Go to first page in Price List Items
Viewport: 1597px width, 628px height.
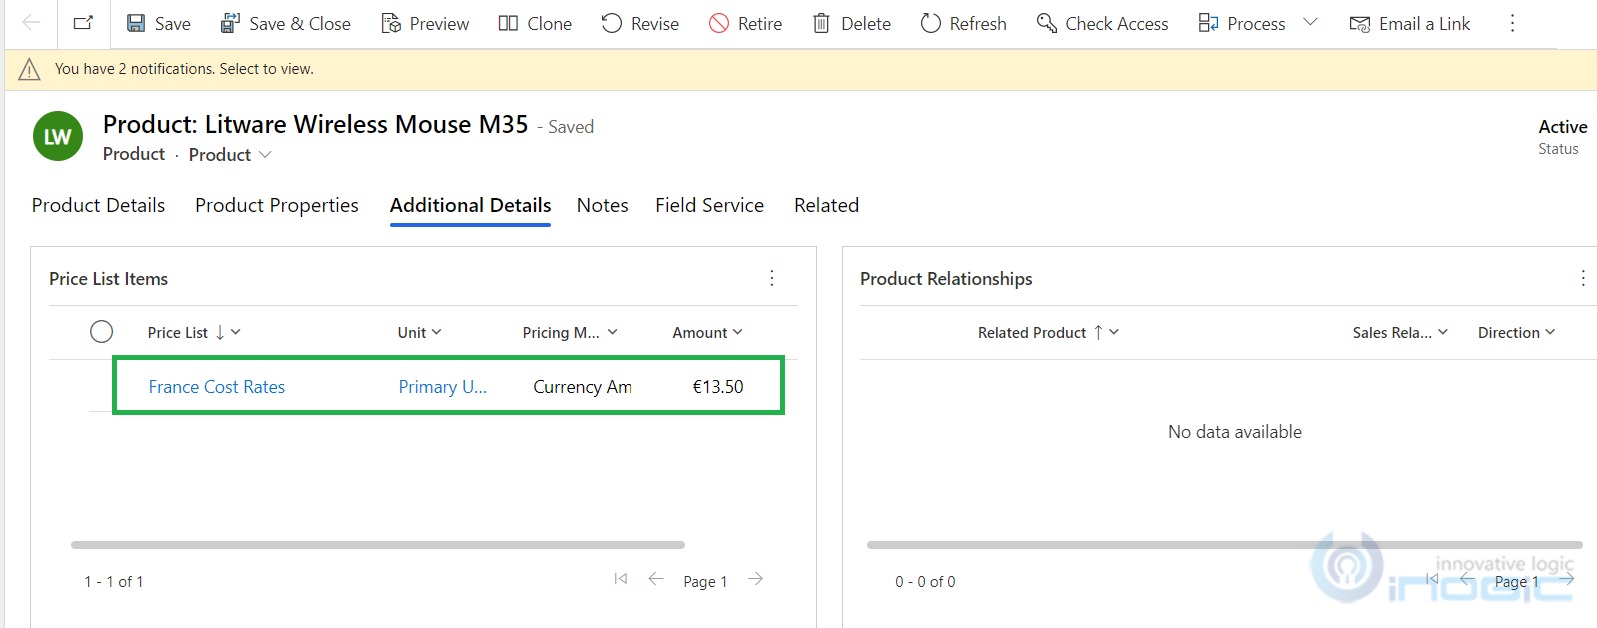point(621,579)
